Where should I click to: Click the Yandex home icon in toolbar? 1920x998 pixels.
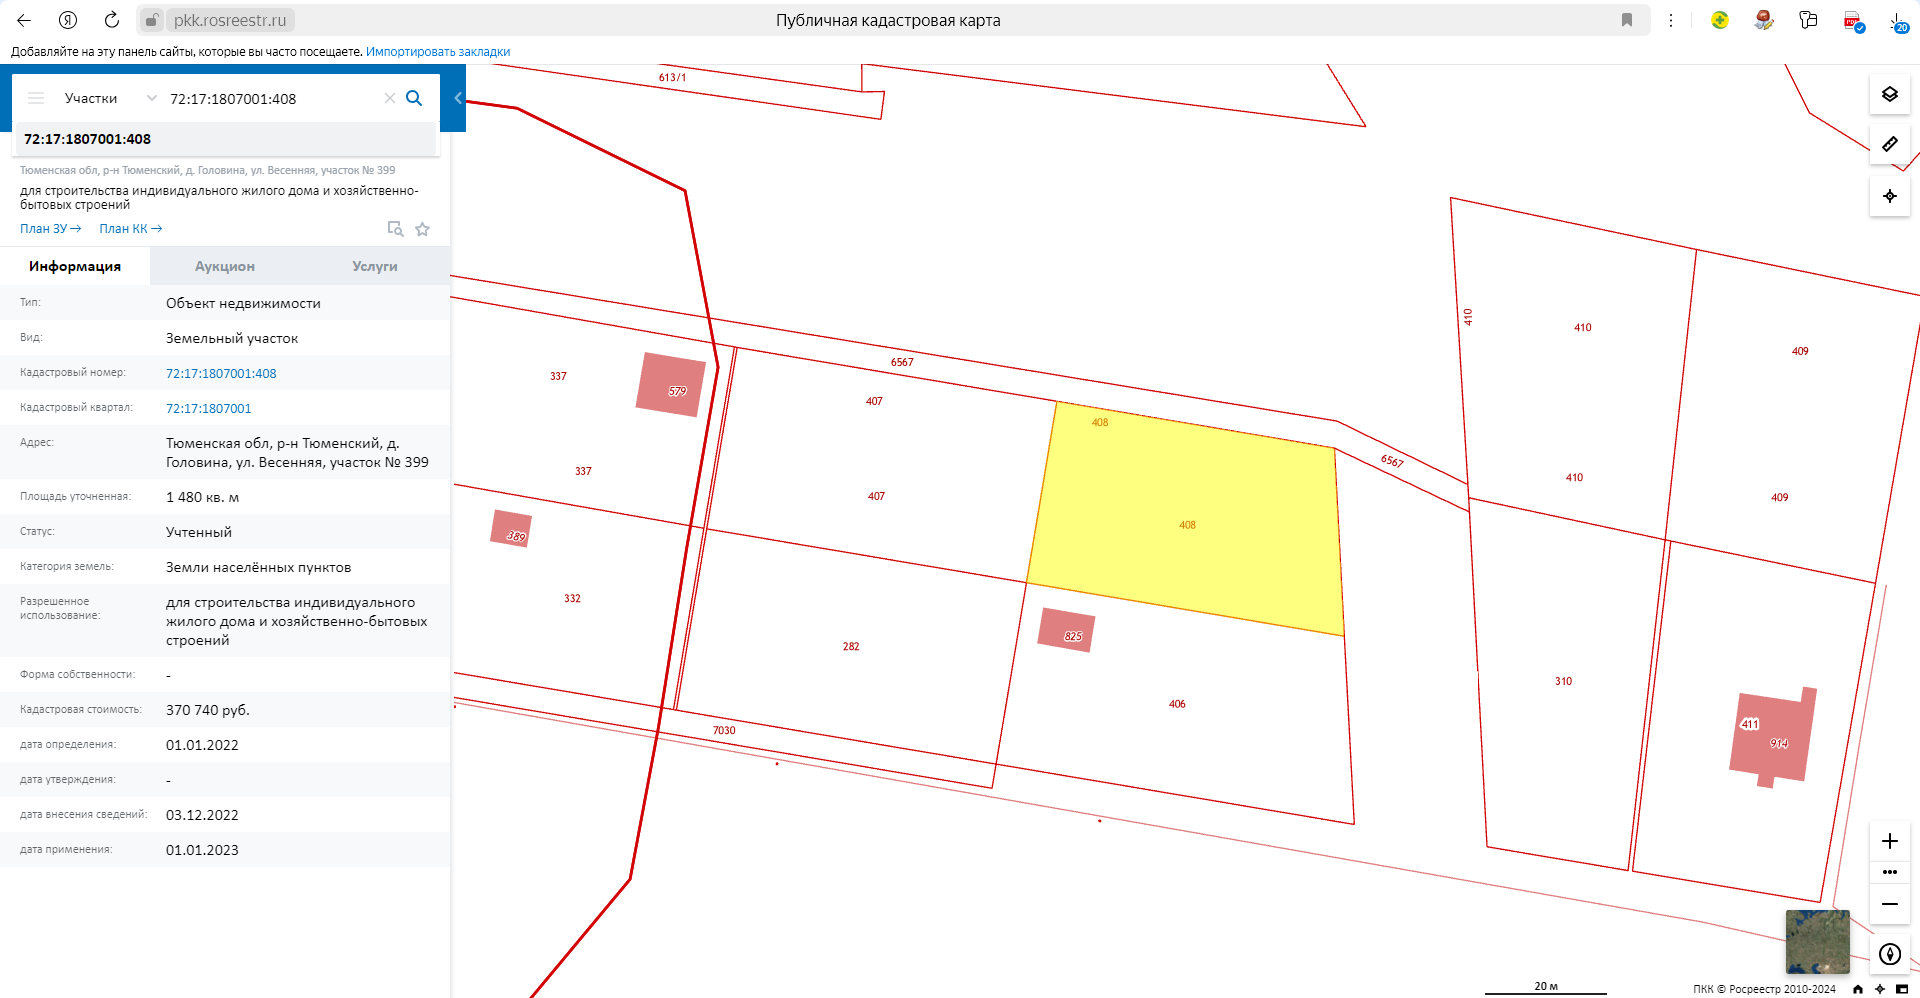click(68, 20)
